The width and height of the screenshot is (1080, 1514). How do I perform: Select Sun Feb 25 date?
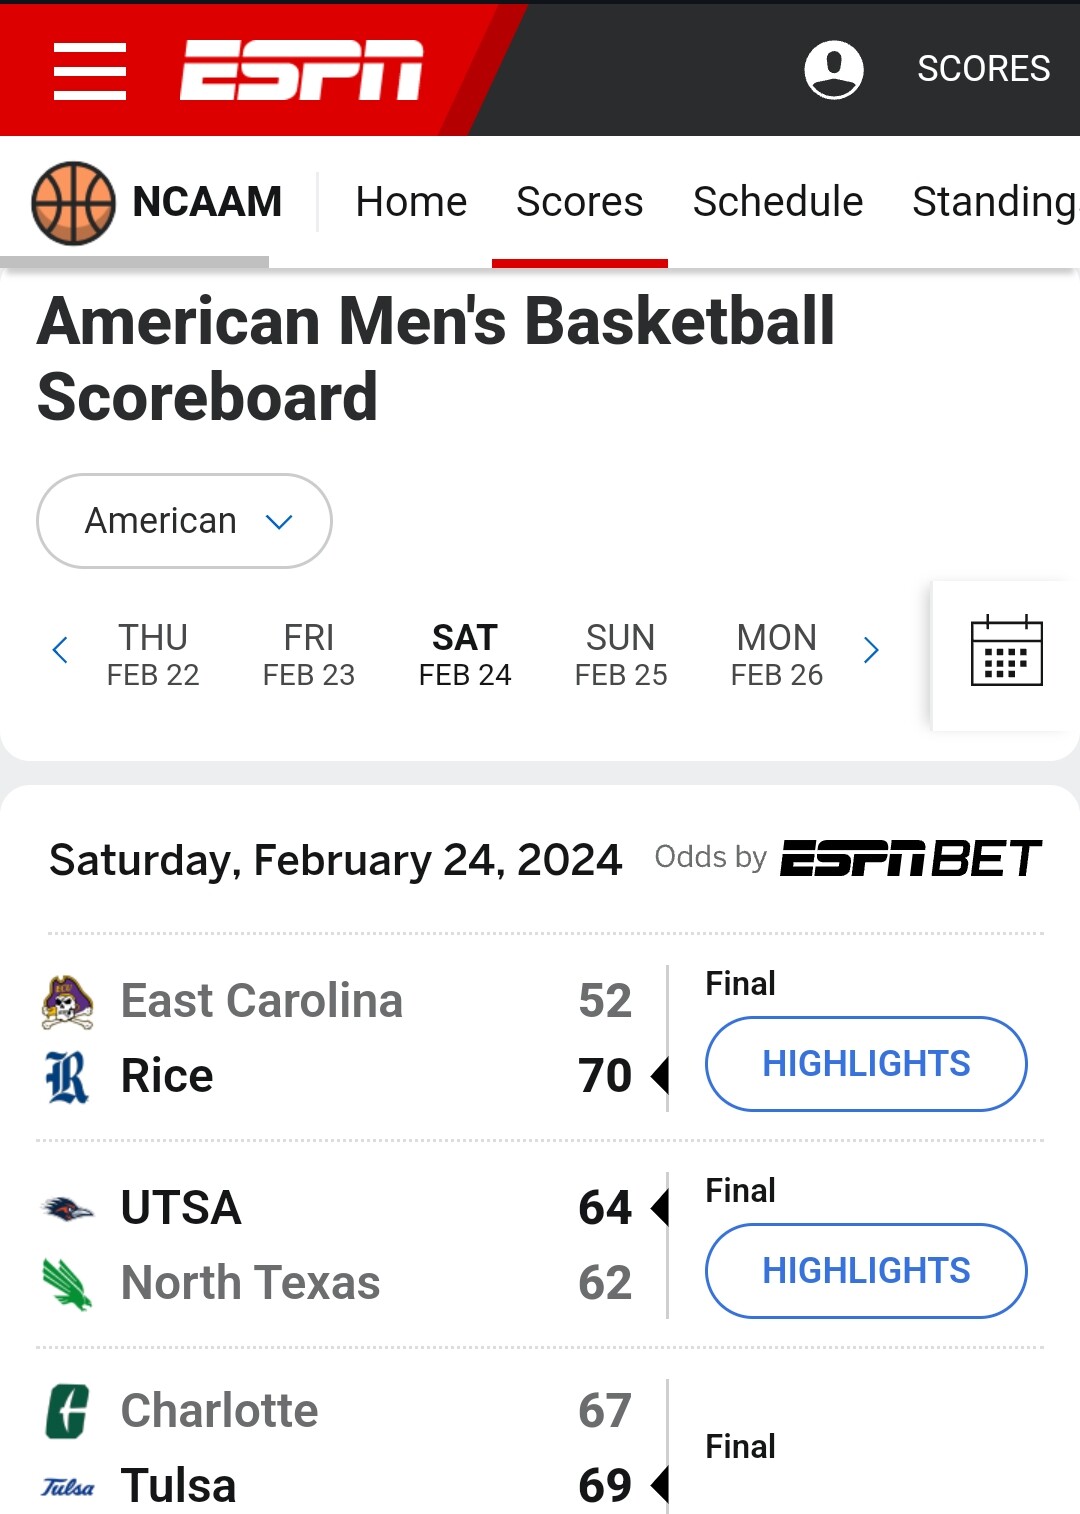click(621, 655)
